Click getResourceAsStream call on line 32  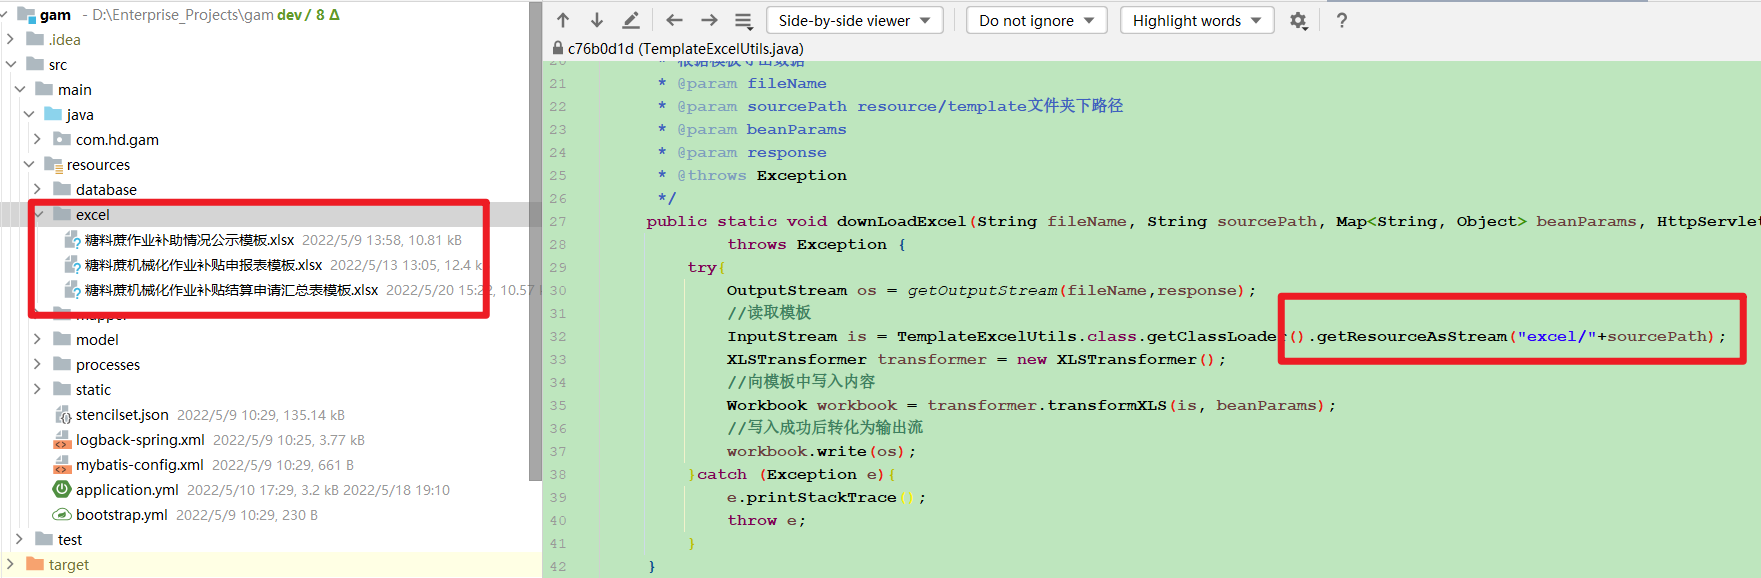click(1411, 336)
